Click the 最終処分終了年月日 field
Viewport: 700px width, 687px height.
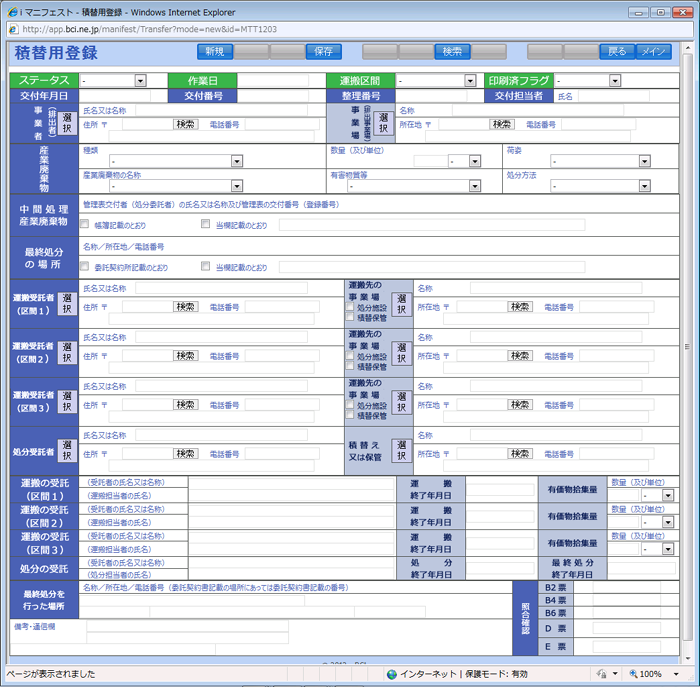[x=642, y=568]
